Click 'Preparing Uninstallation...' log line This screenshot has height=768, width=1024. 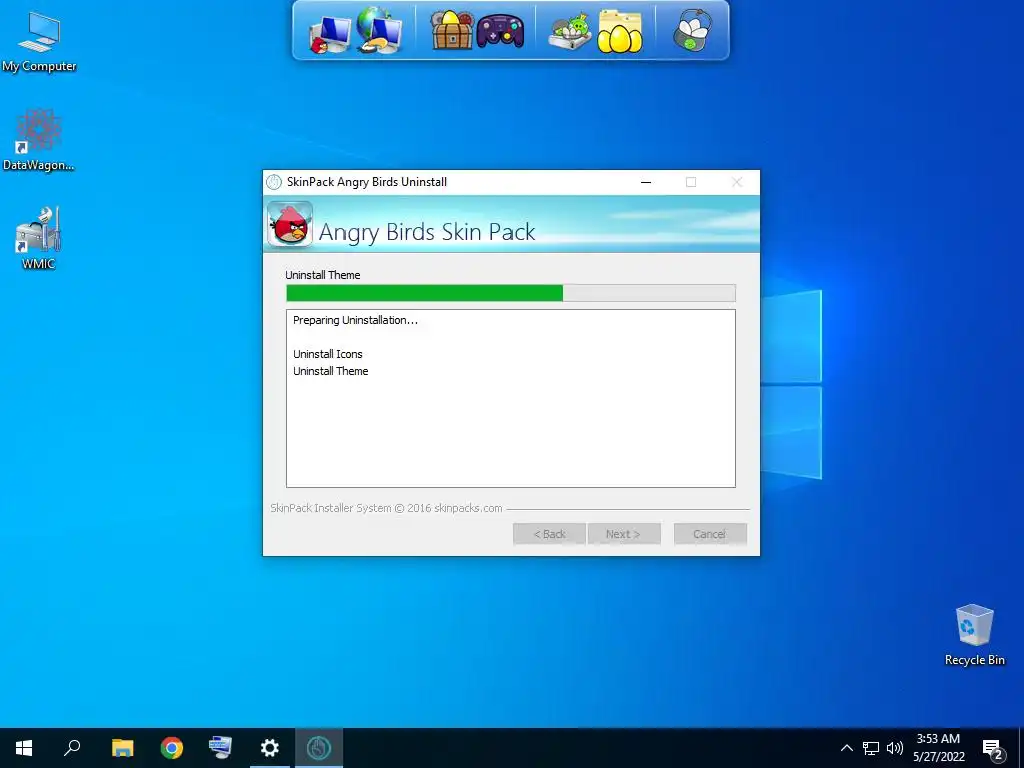point(355,320)
